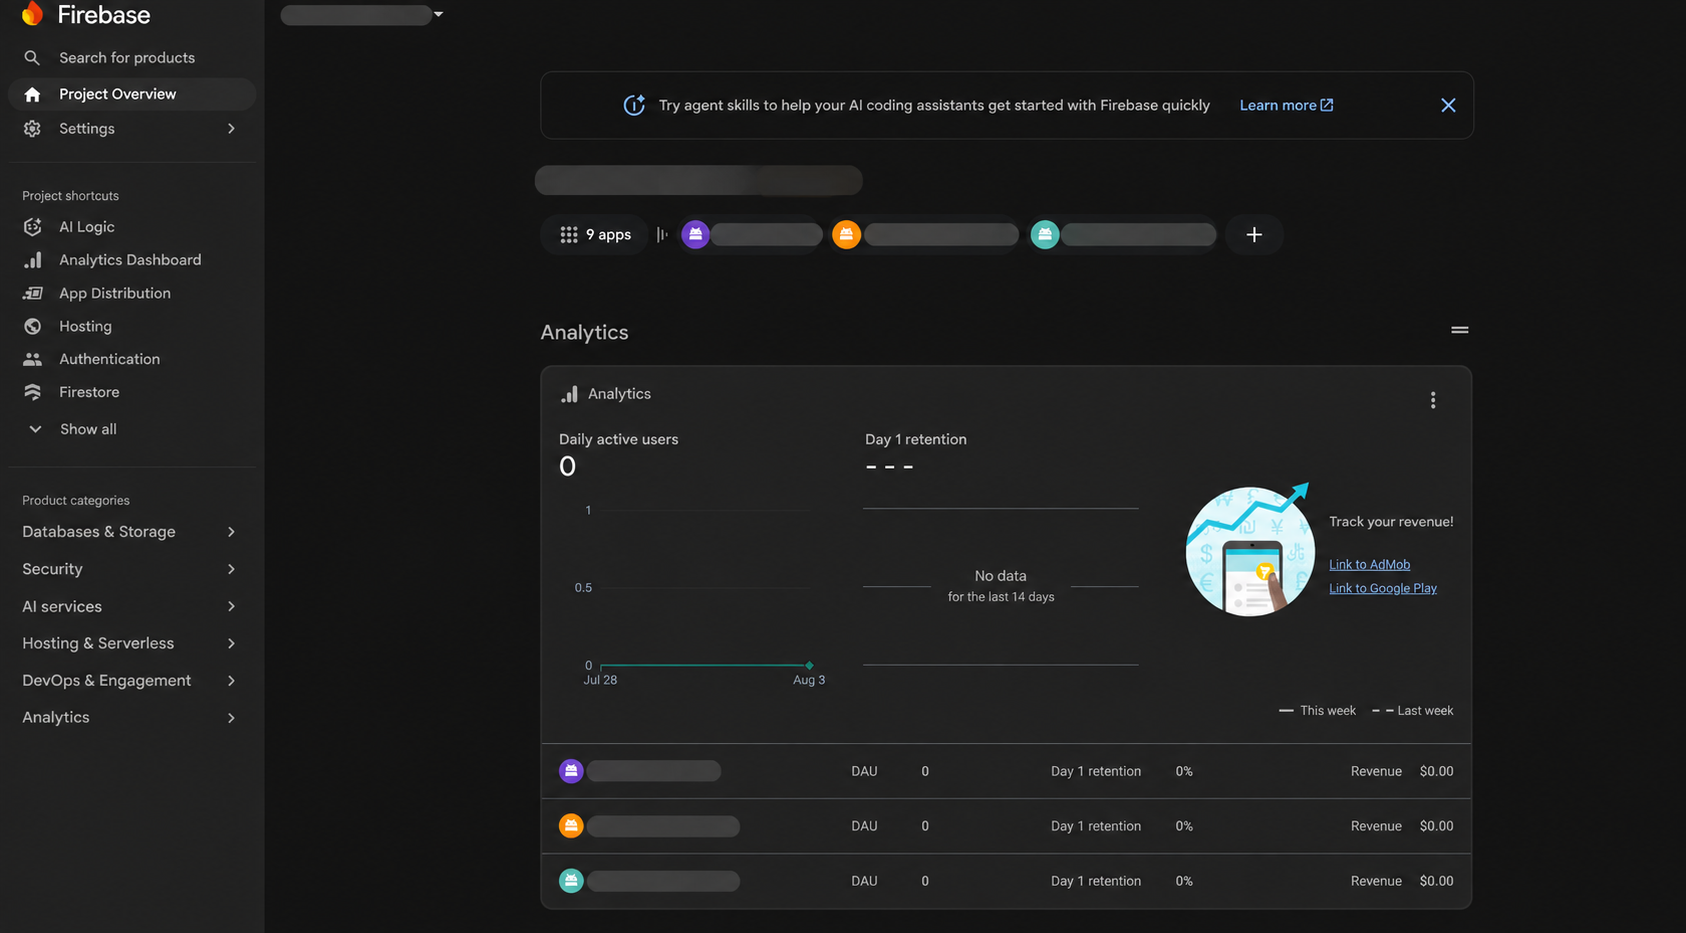The width and height of the screenshot is (1686, 933).
Task: Click the Hosting globe icon
Action: (32, 326)
